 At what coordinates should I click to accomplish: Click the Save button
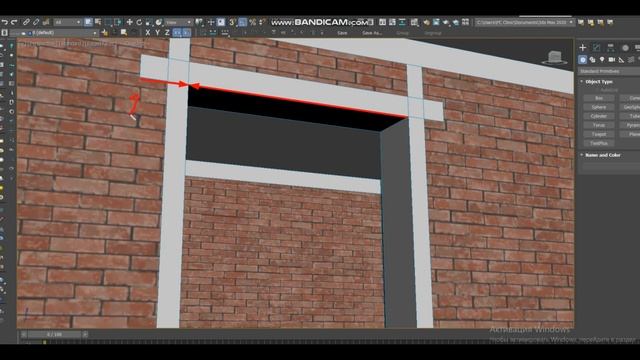click(x=342, y=33)
